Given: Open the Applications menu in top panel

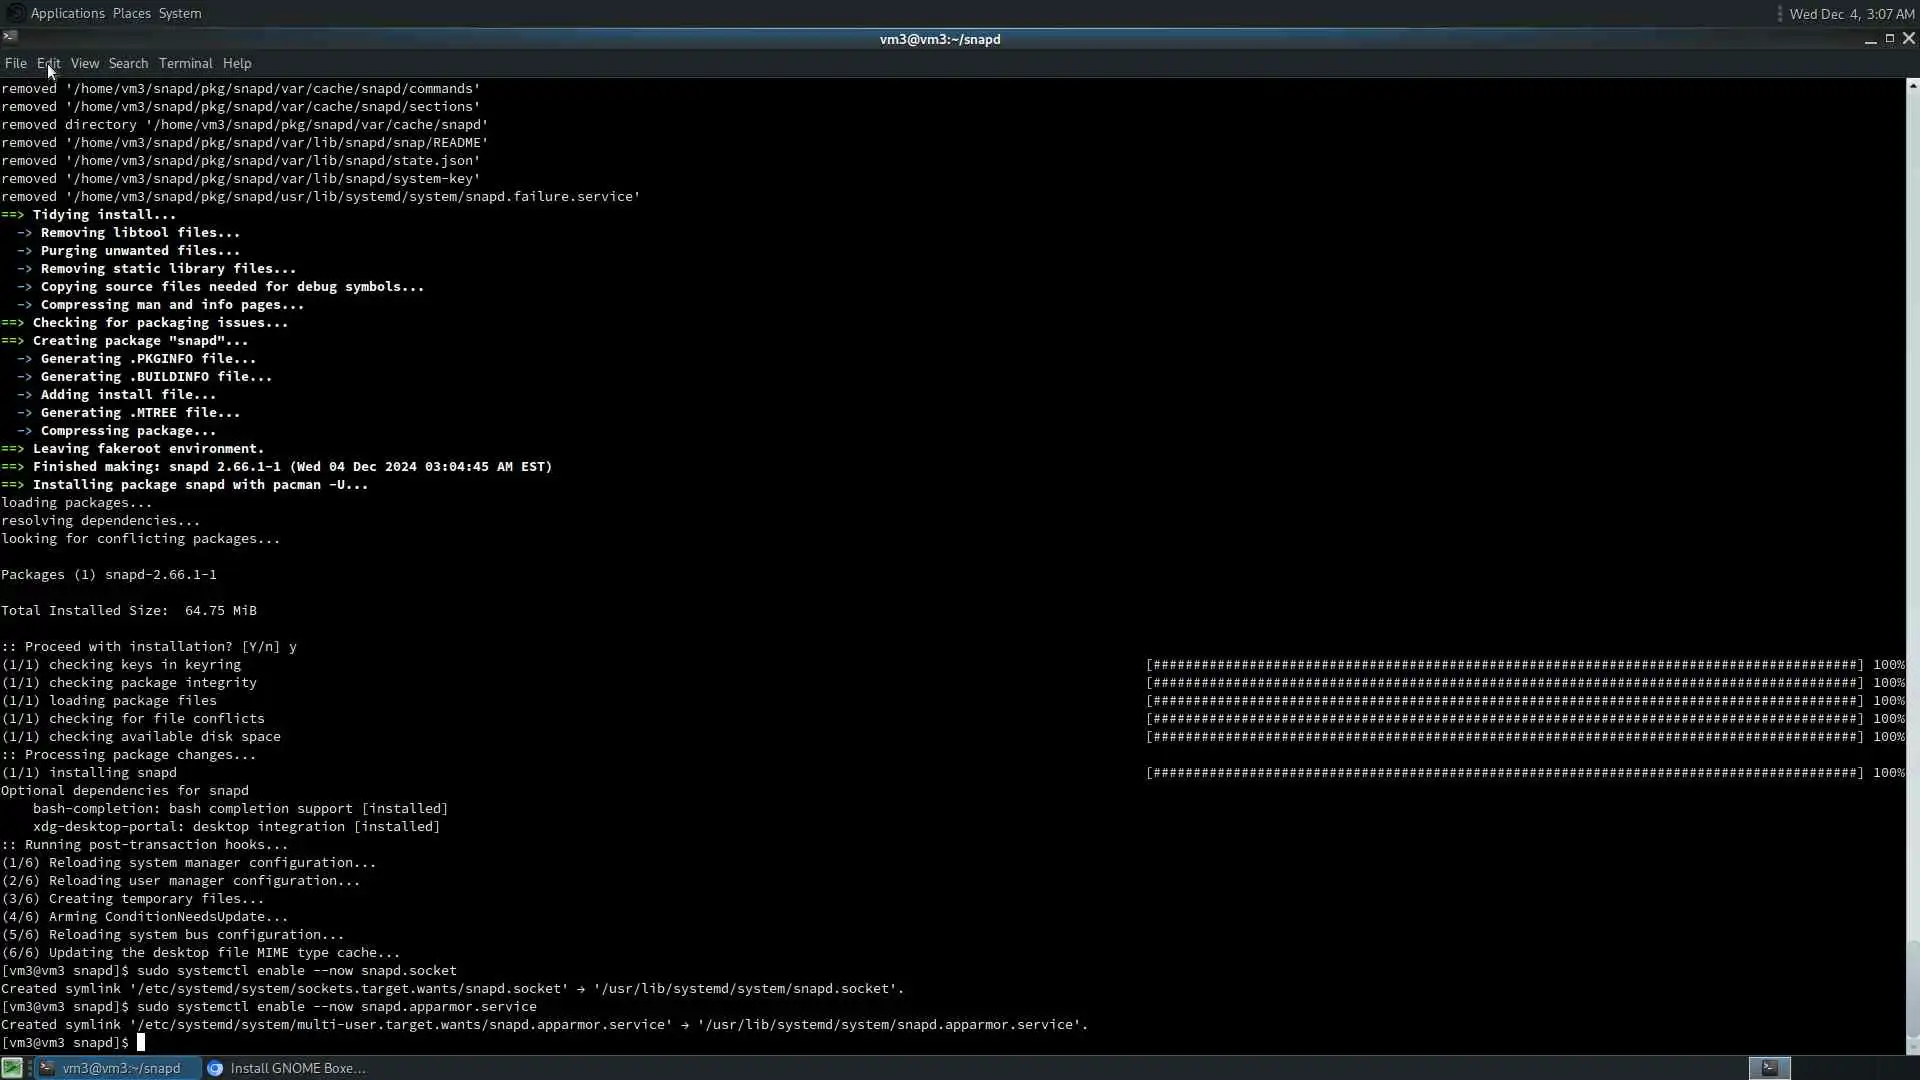Looking at the screenshot, I should click(x=67, y=13).
